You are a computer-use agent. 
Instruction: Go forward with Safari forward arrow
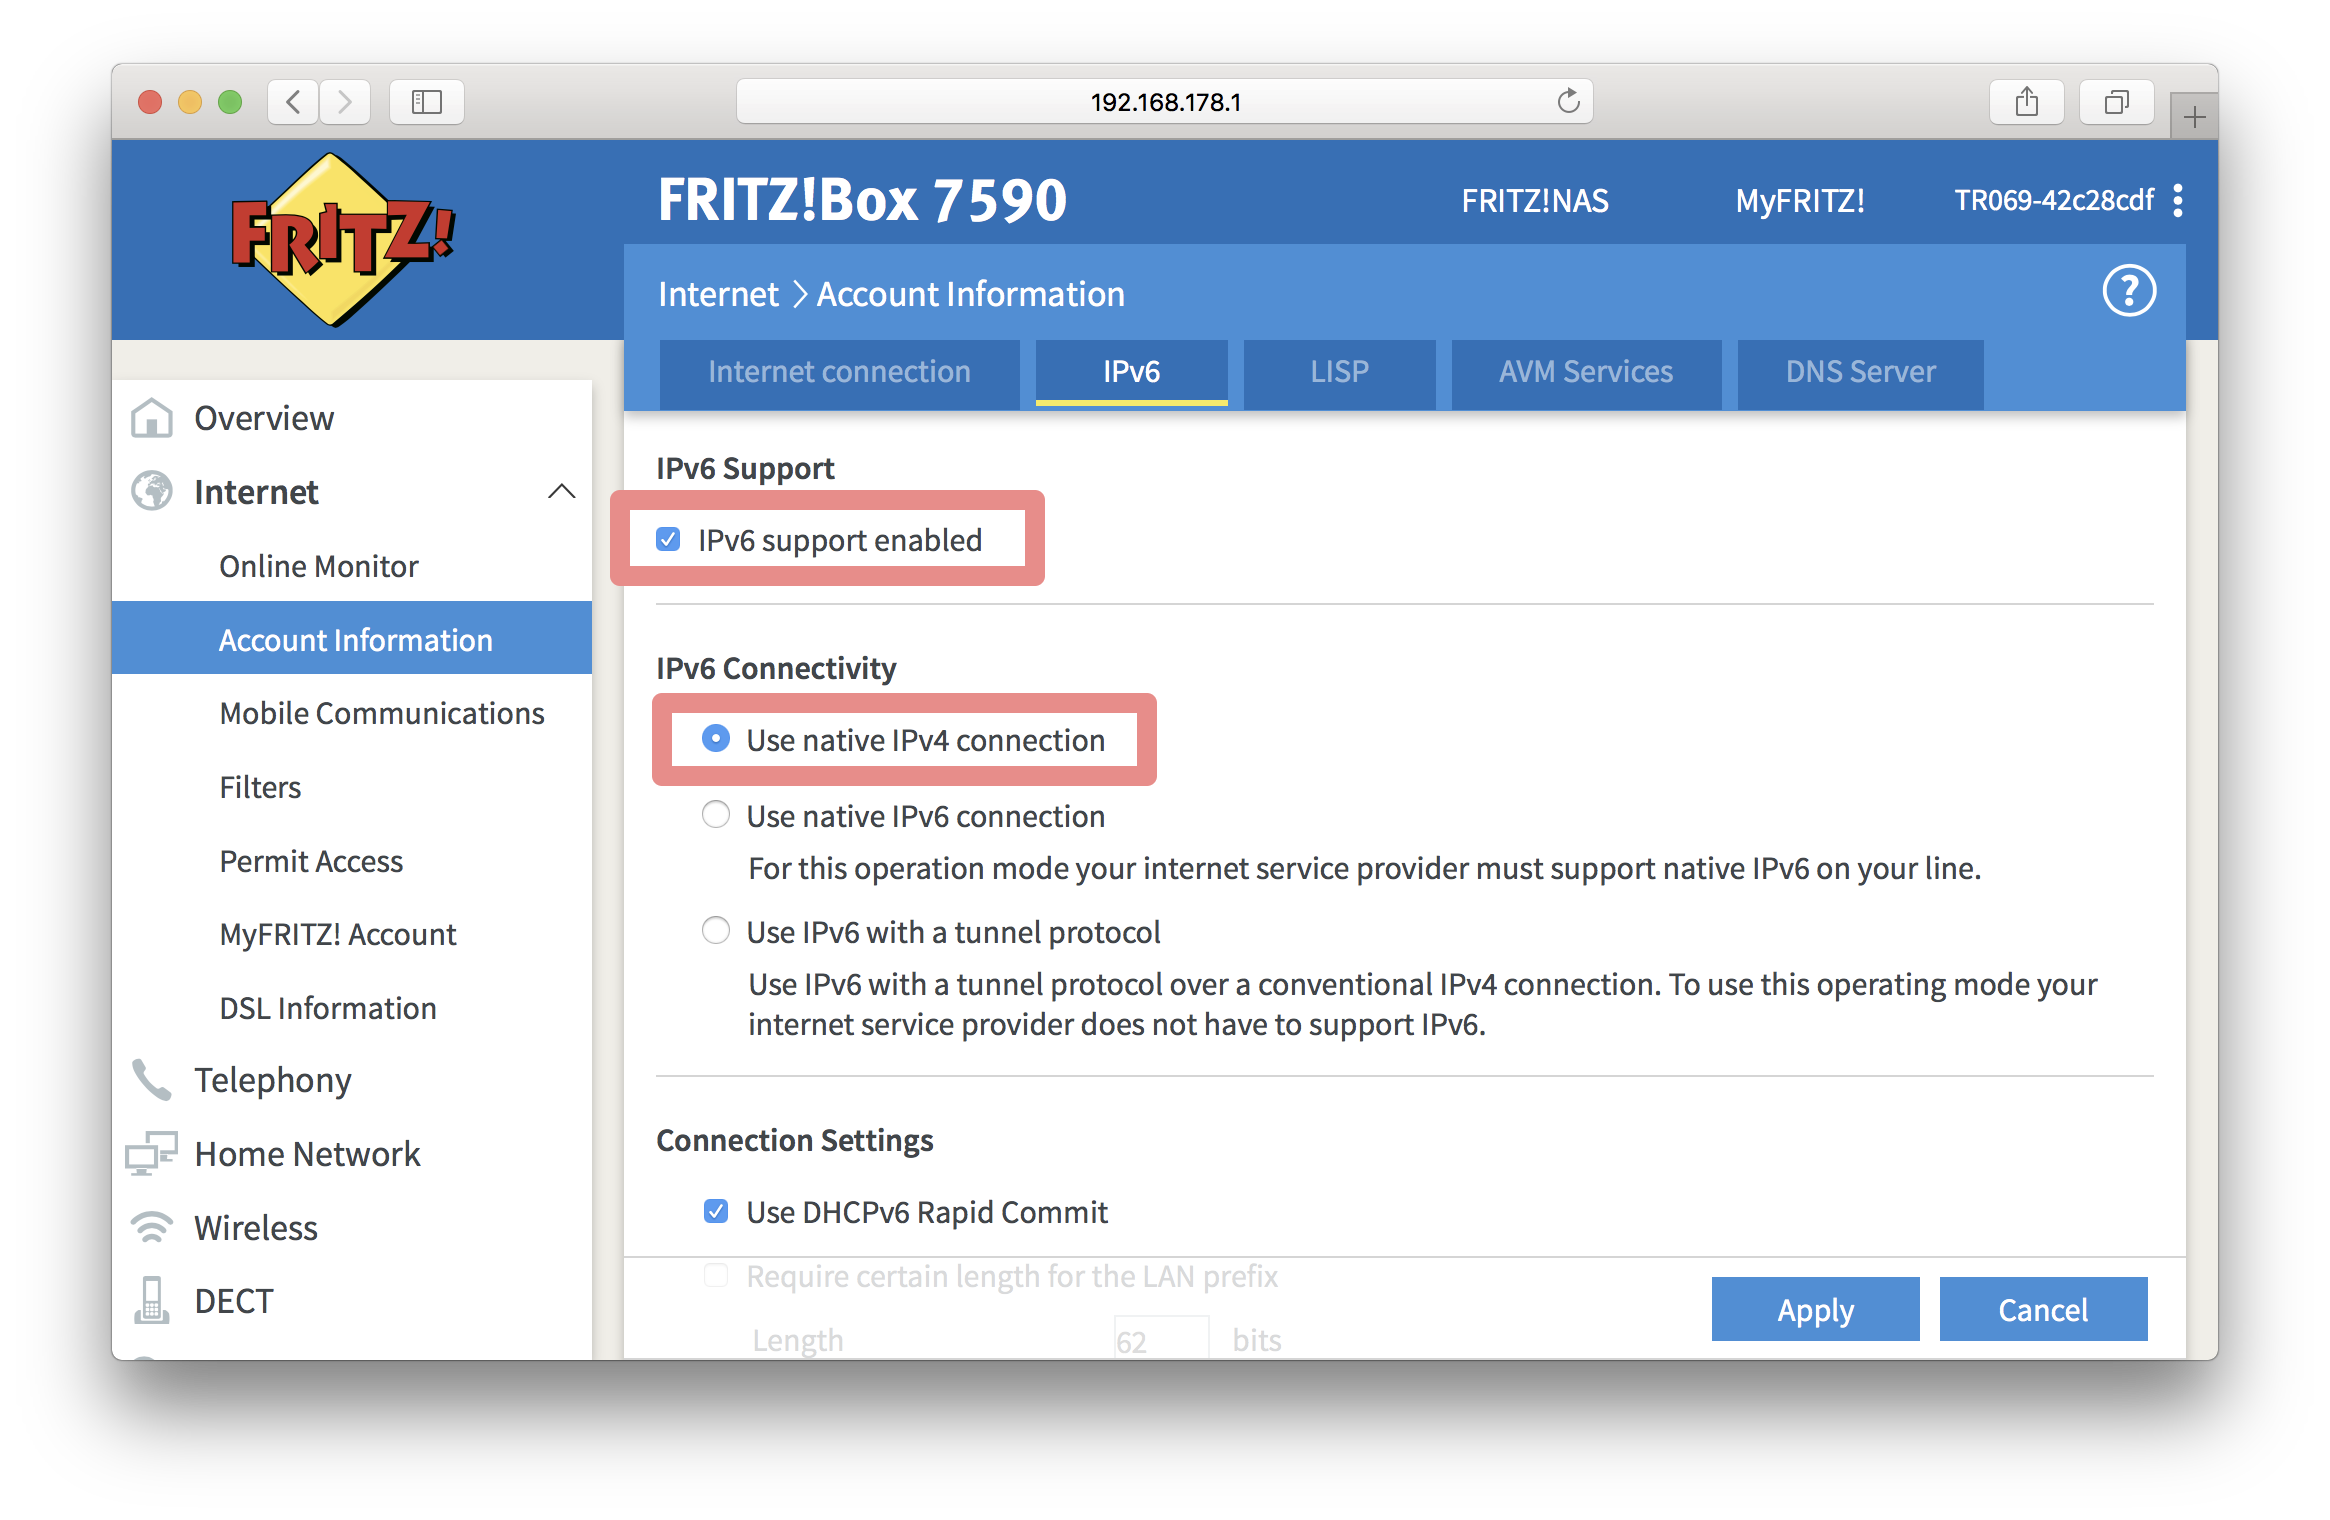[345, 102]
